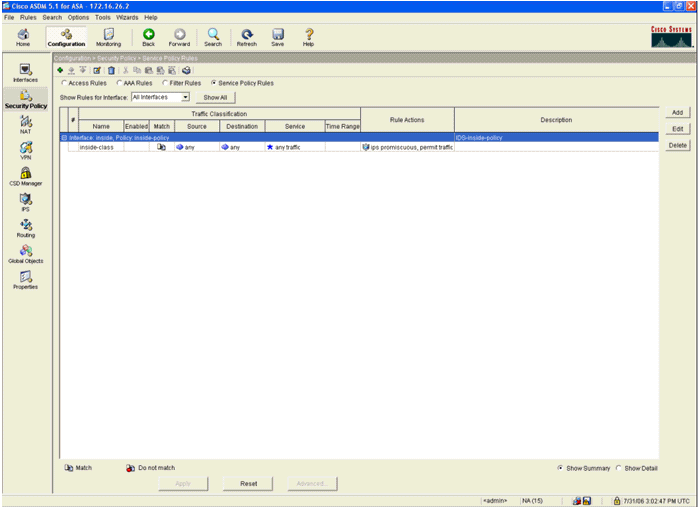Viewport: 698px width, 508px height.
Task: Click the 'any traffic' service cell
Action: 295,147
